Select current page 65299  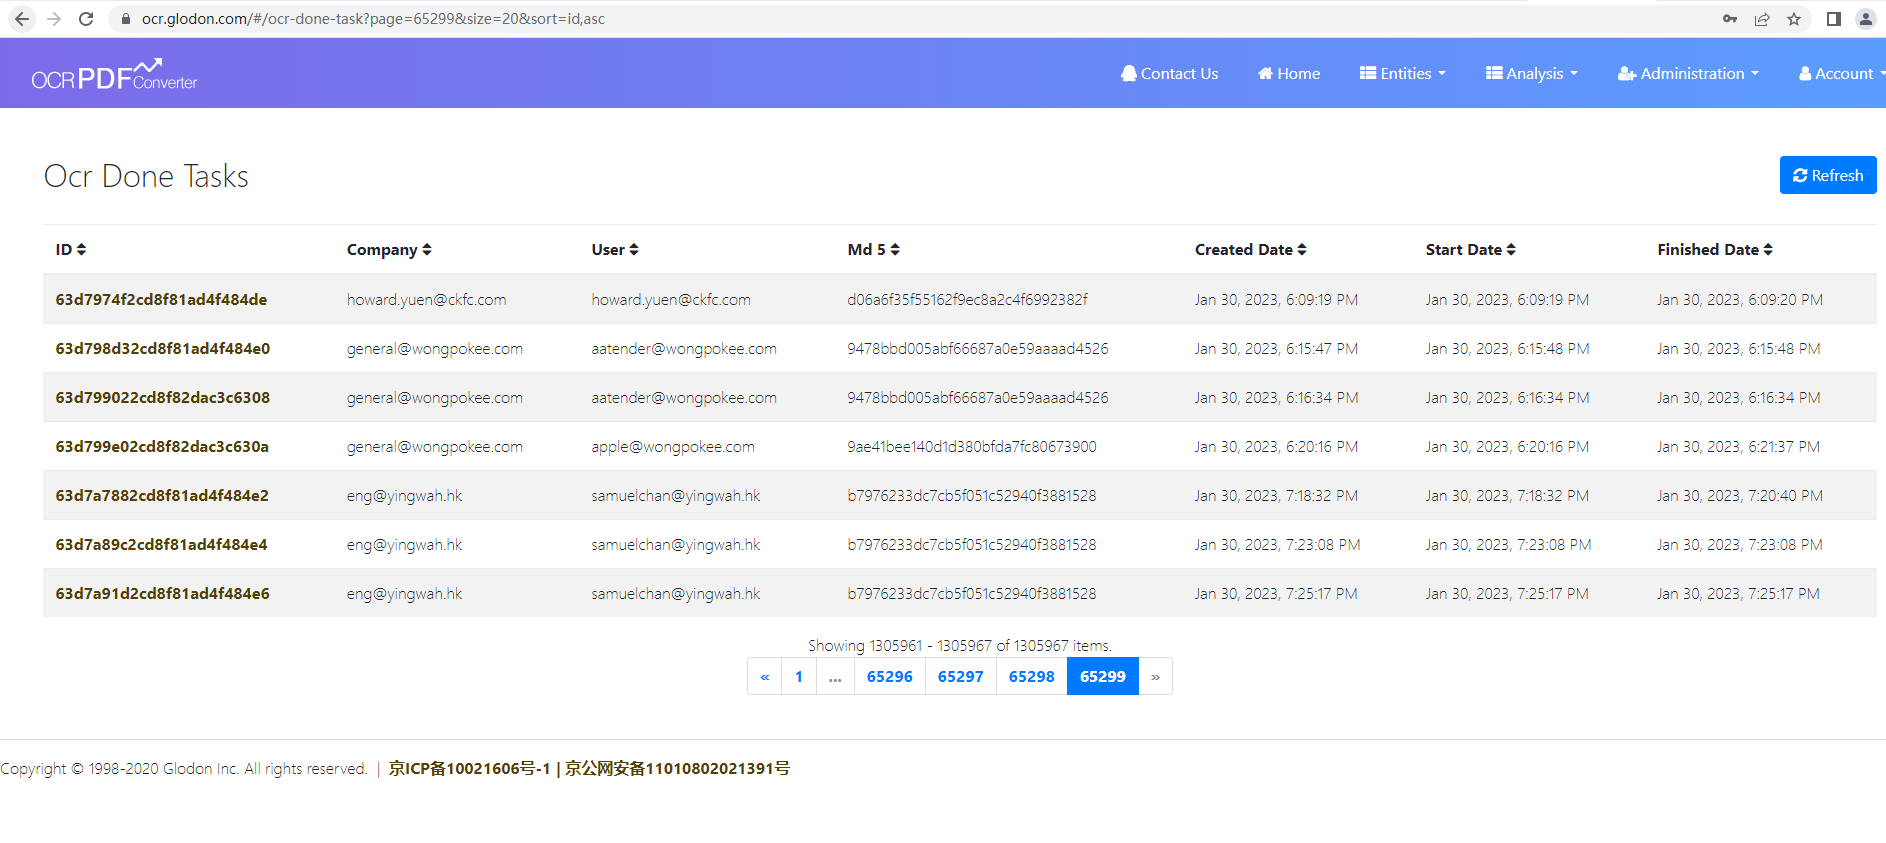coord(1103,676)
